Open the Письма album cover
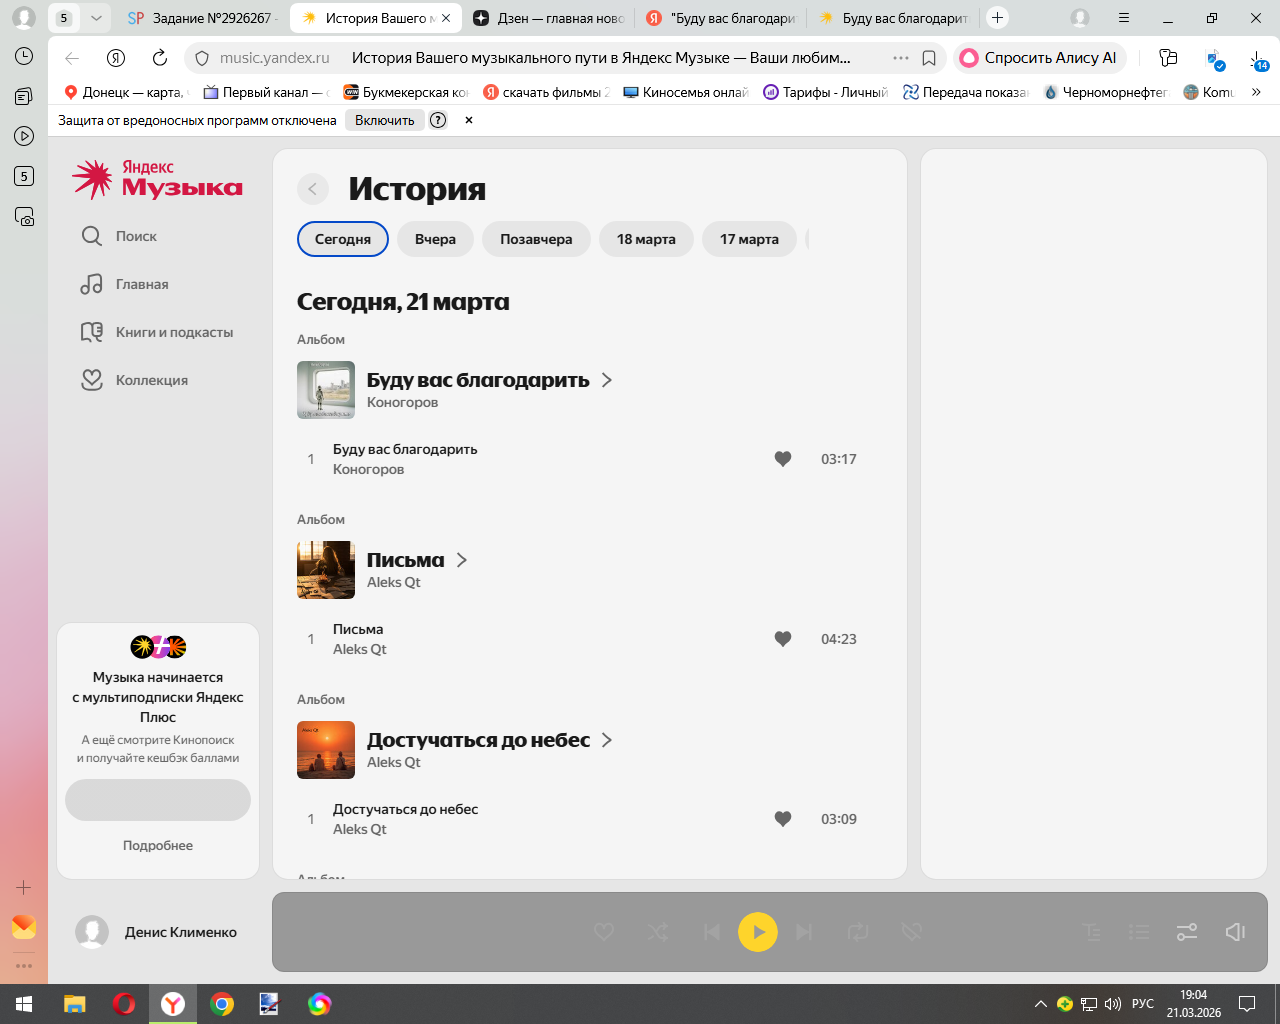Screen dimensions: 1280x1024 point(326,570)
